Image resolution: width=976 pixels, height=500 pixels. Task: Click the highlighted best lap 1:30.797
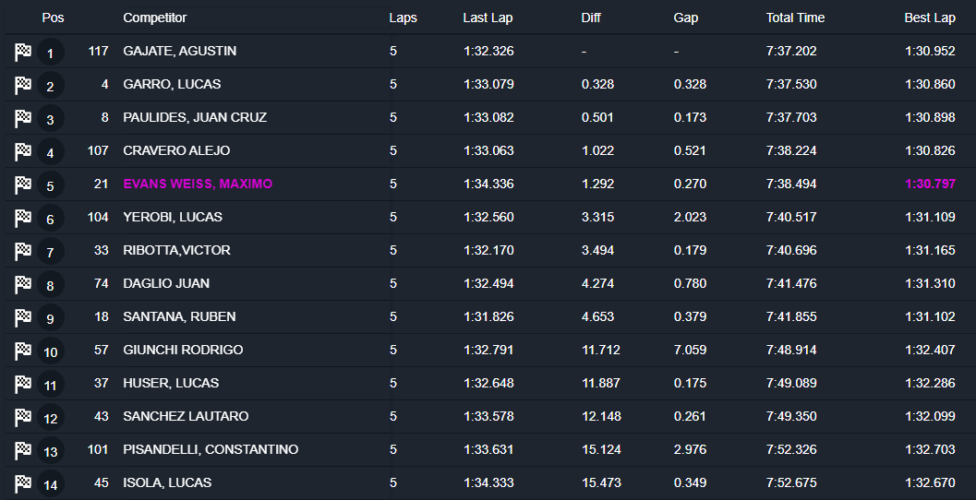coord(928,184)
